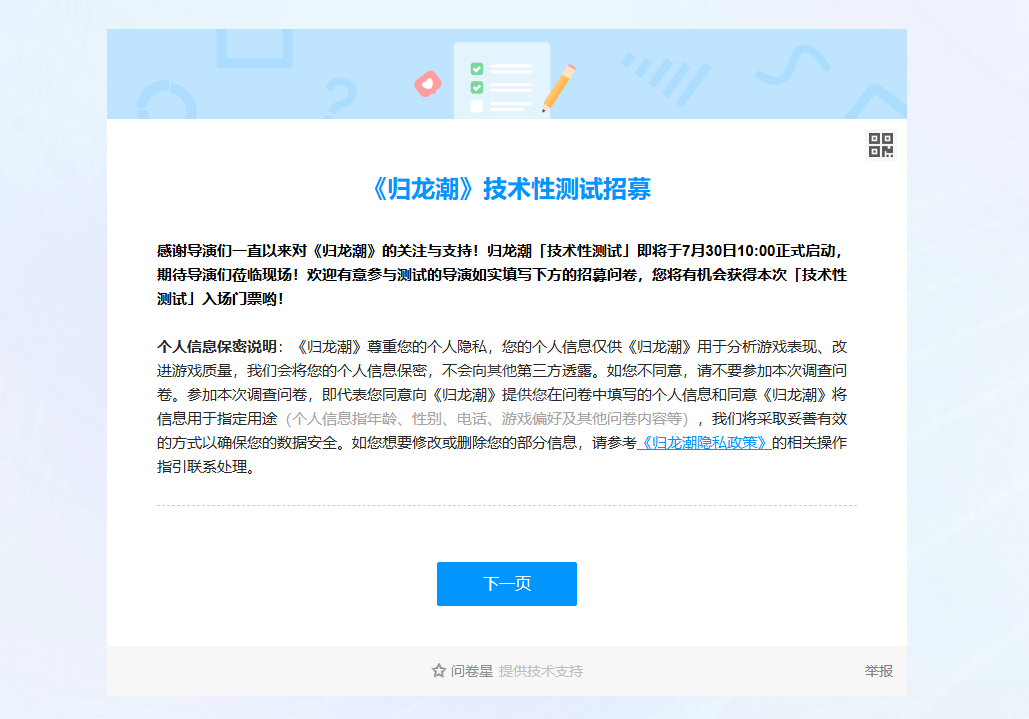Click the star icon beside 问卷星
This screenshot has width=1029, height=719.
[439, 670]
